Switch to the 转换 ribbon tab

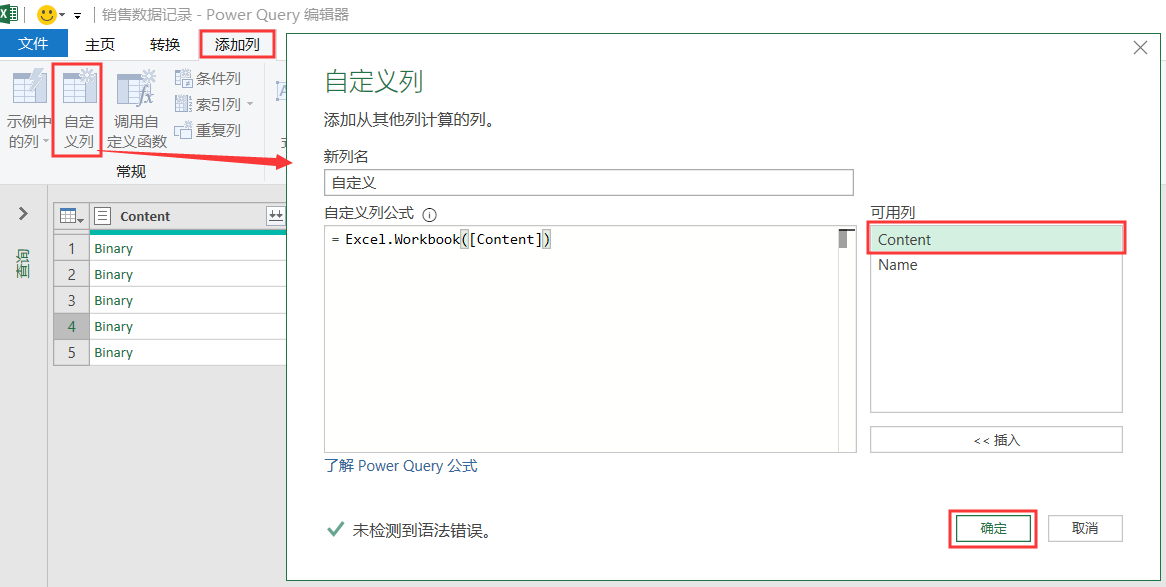pyautogui.click(x=164, y=45)
